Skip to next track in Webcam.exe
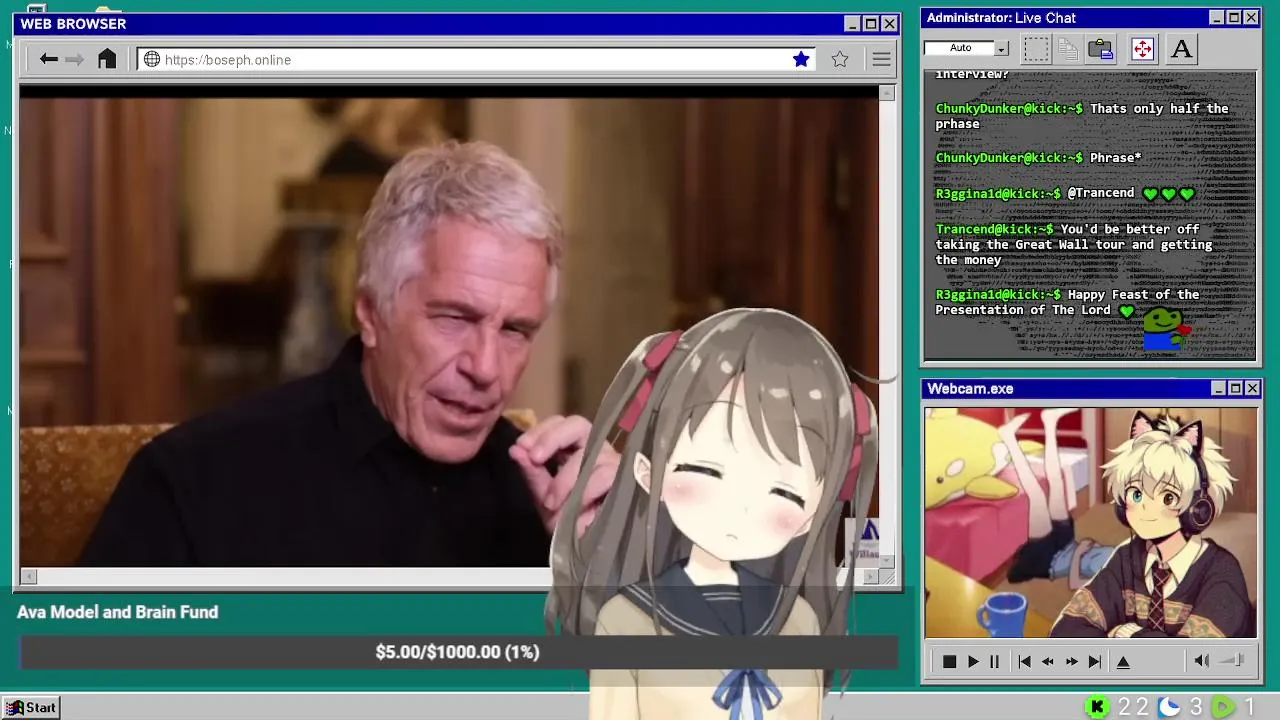Image resolution: width=1280 pixels, height=720 pixels. 1095,661
